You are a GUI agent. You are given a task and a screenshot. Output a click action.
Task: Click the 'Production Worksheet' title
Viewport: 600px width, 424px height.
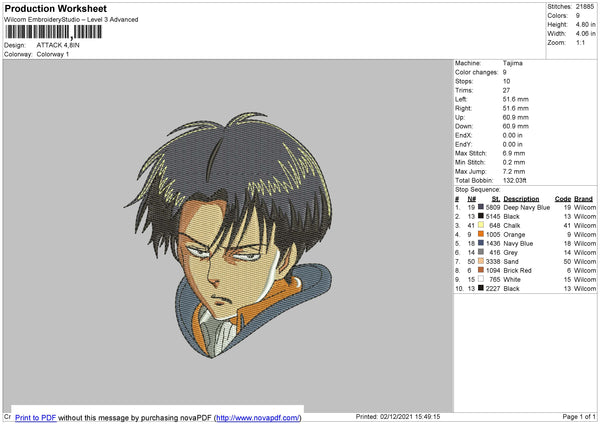point(55,8)
